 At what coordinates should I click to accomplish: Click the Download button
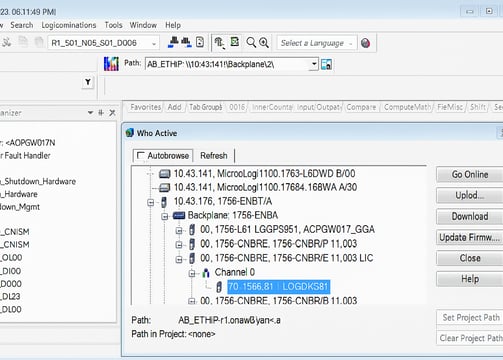[x=470, y=216]
